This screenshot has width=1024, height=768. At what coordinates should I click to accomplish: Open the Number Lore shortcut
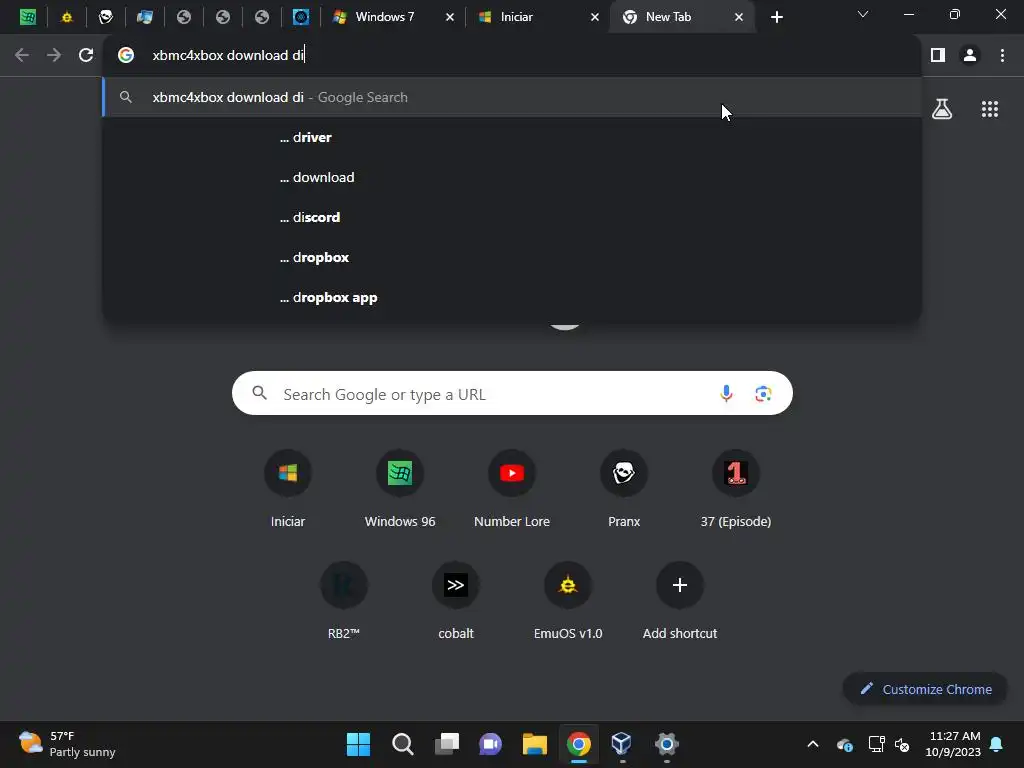(x=512, y=488)
